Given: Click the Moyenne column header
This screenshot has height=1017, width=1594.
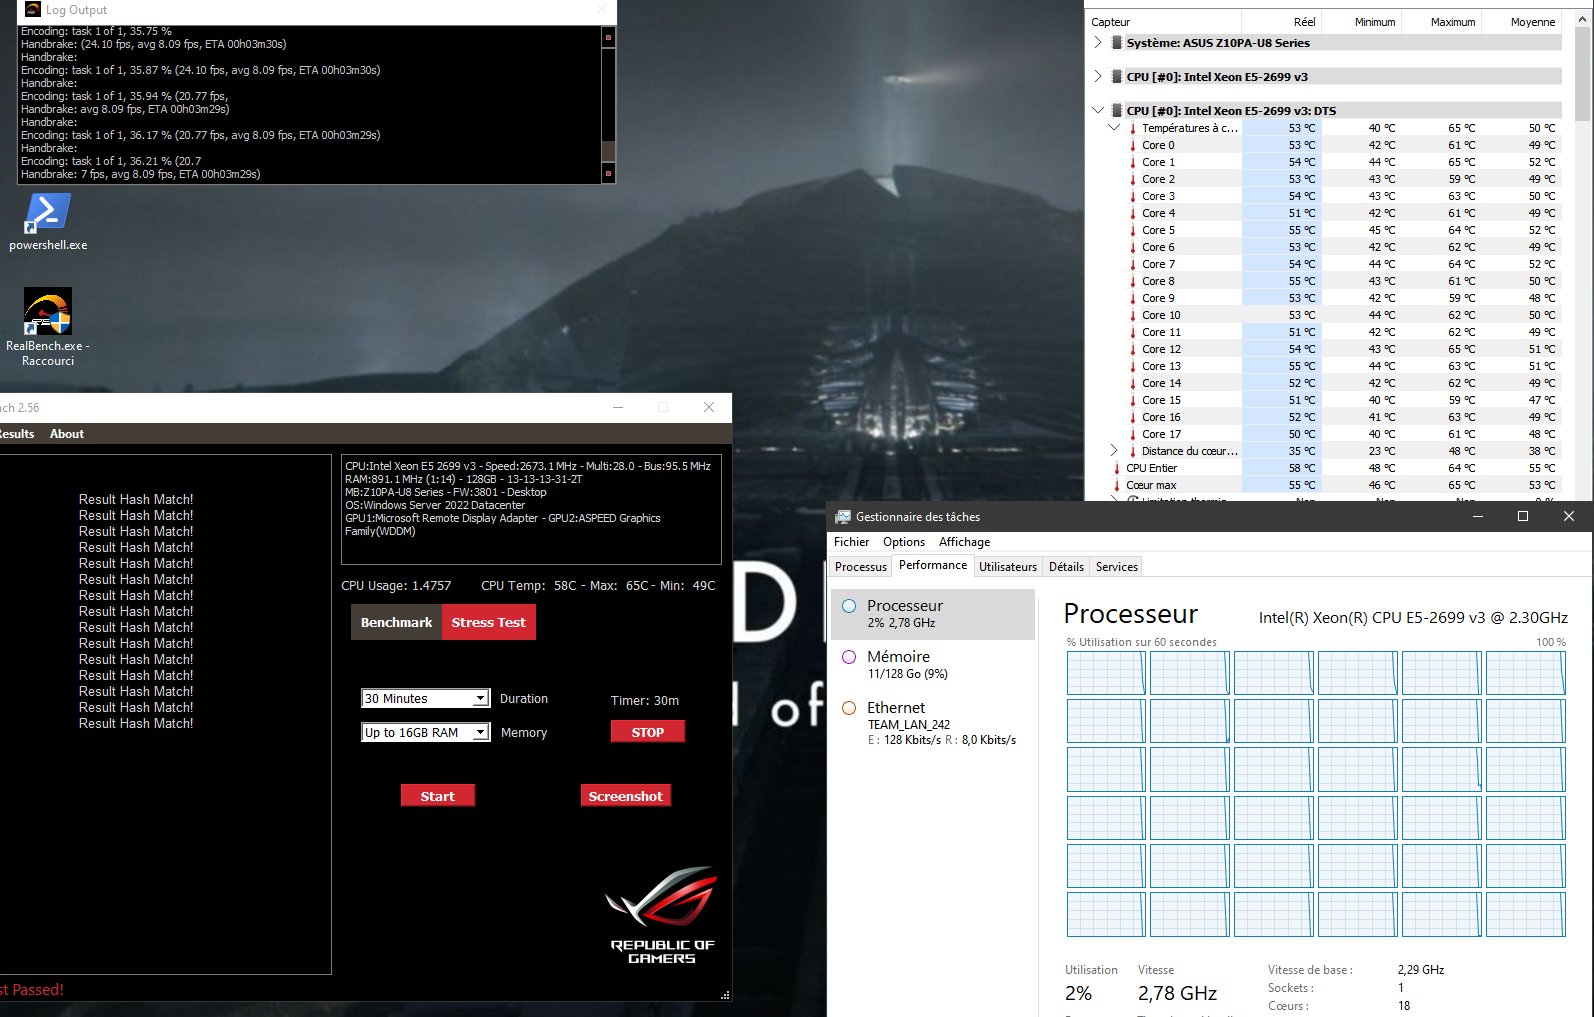Looking at the screenshot, I should (x=1521, y=22).
